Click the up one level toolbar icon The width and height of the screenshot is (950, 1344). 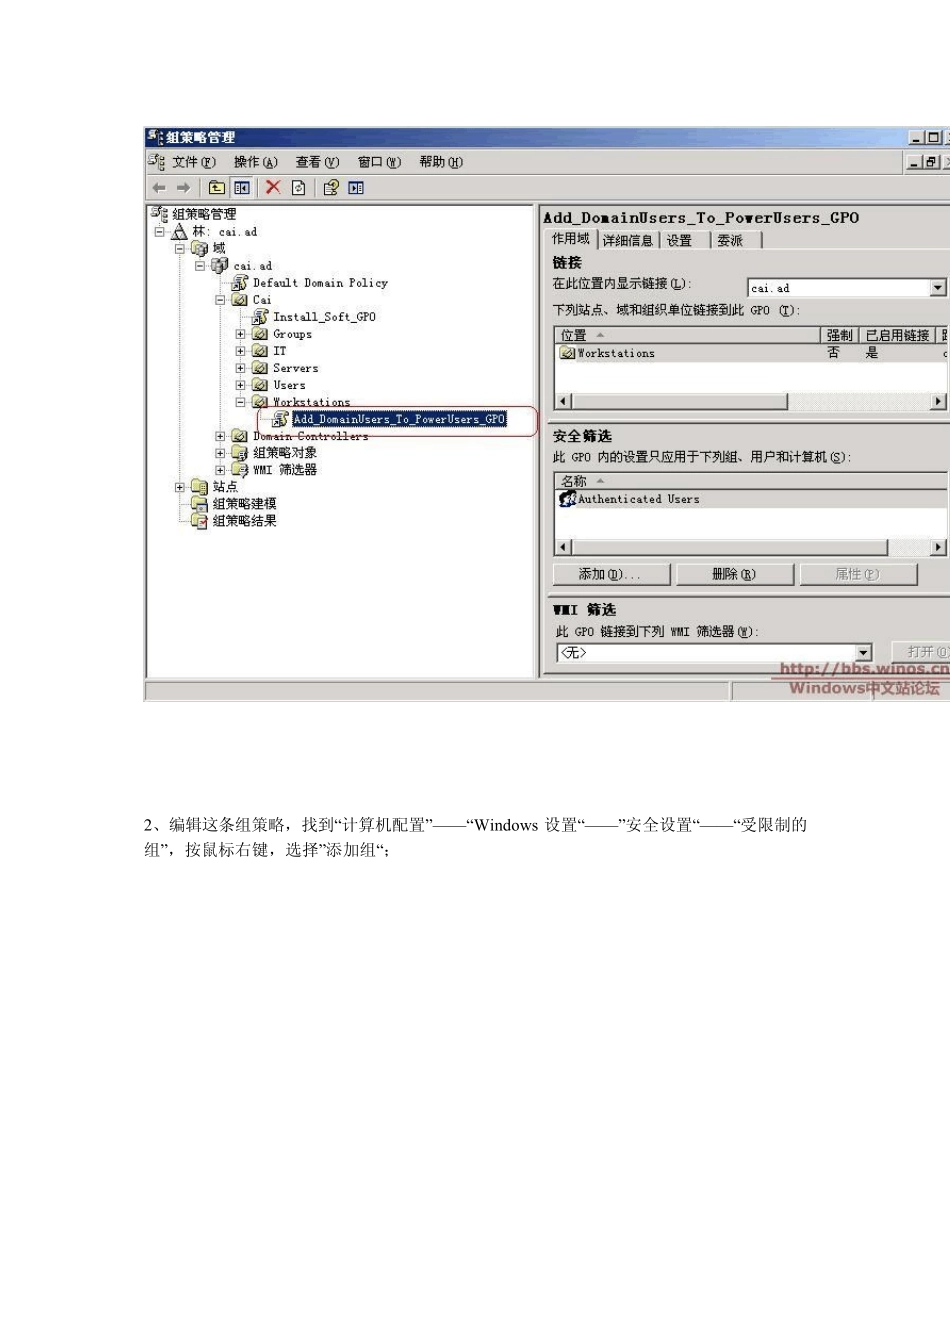(217, 188)
